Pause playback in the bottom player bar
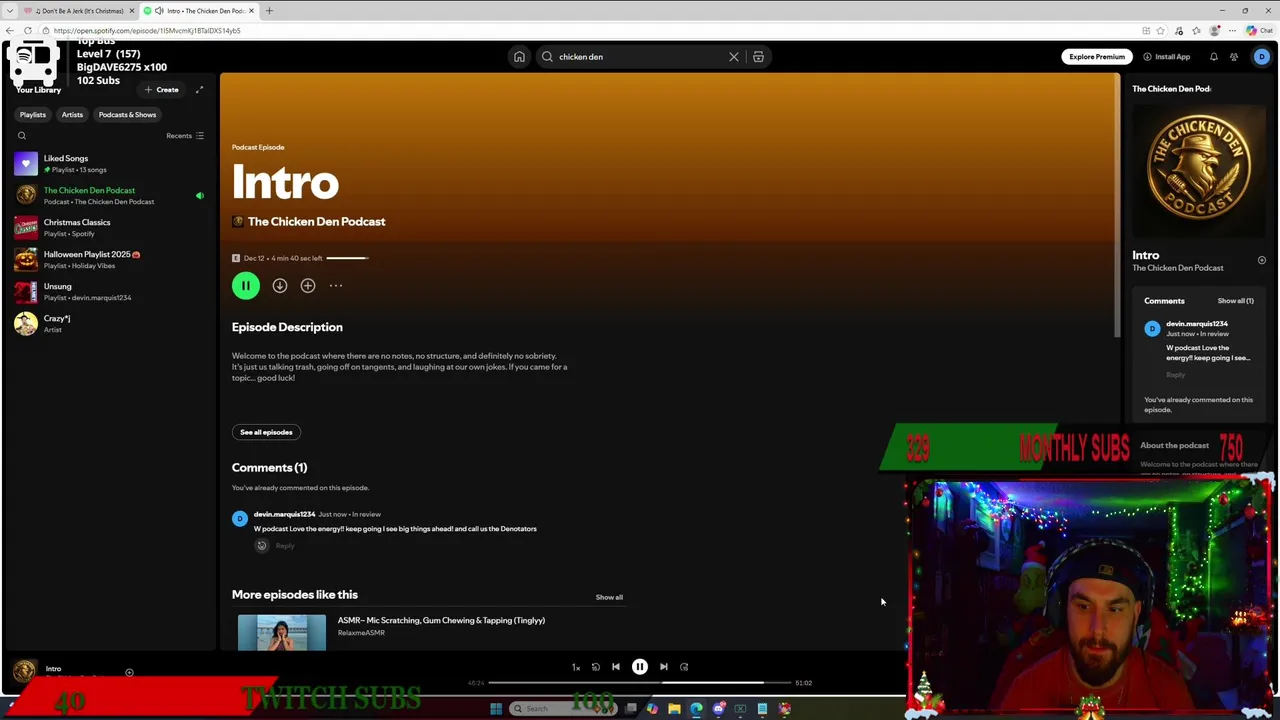 pos(640,667)
